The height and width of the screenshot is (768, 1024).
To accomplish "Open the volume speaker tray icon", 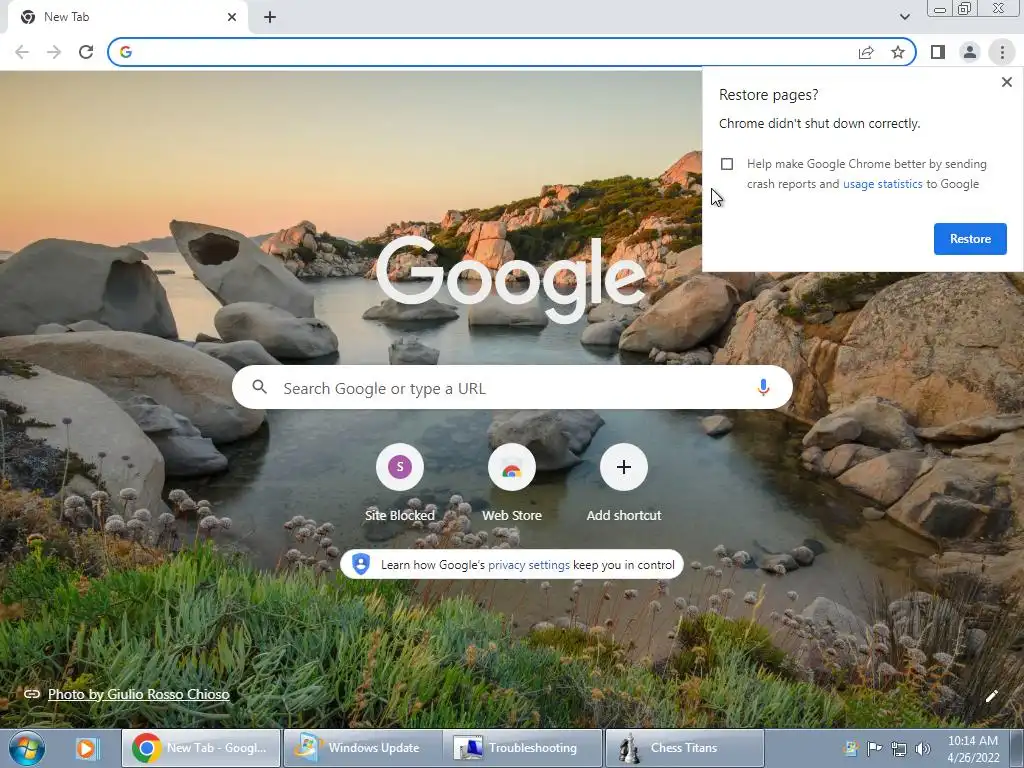I will click(x=922, y=748).
